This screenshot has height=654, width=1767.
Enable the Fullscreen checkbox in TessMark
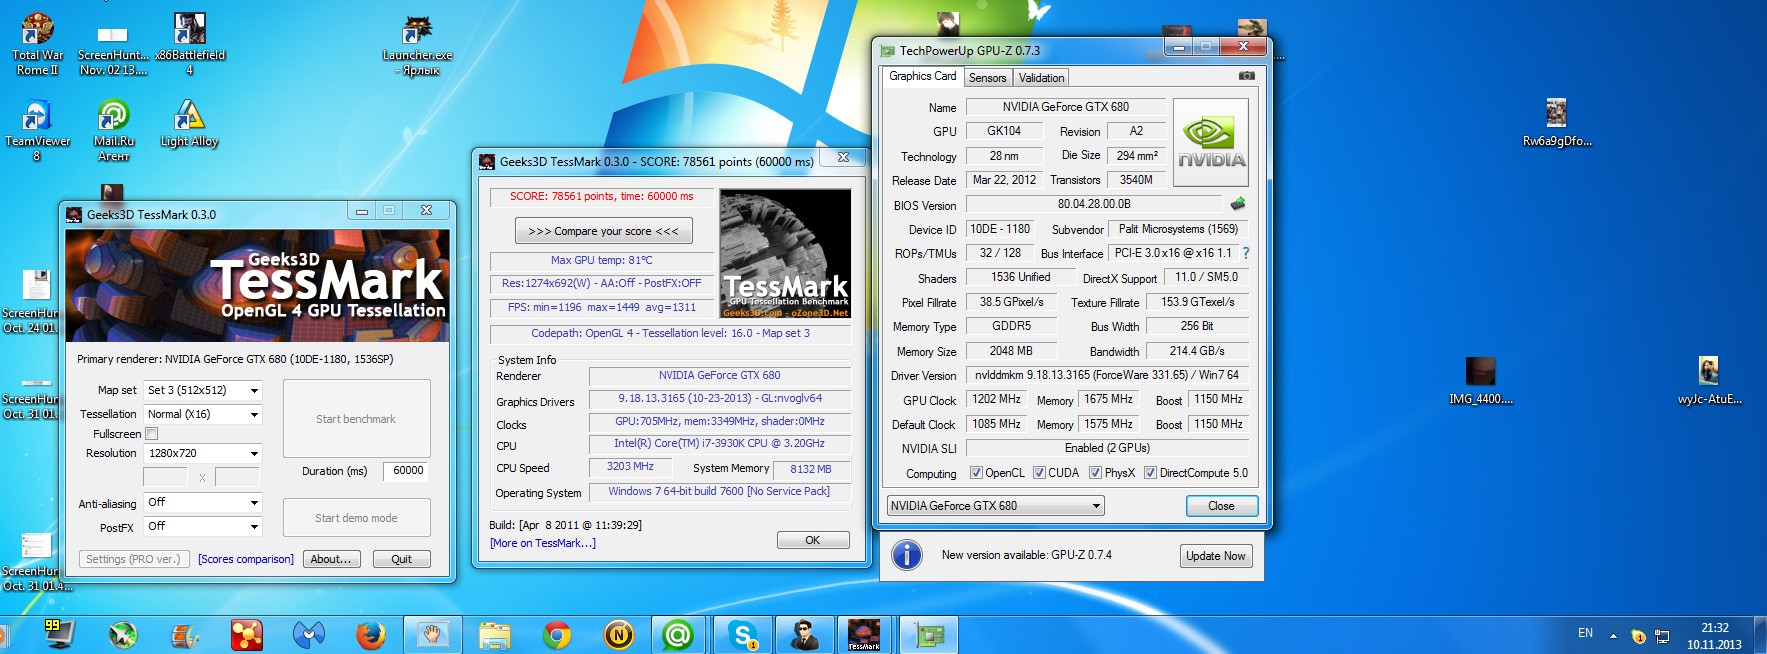click(152, 434)
